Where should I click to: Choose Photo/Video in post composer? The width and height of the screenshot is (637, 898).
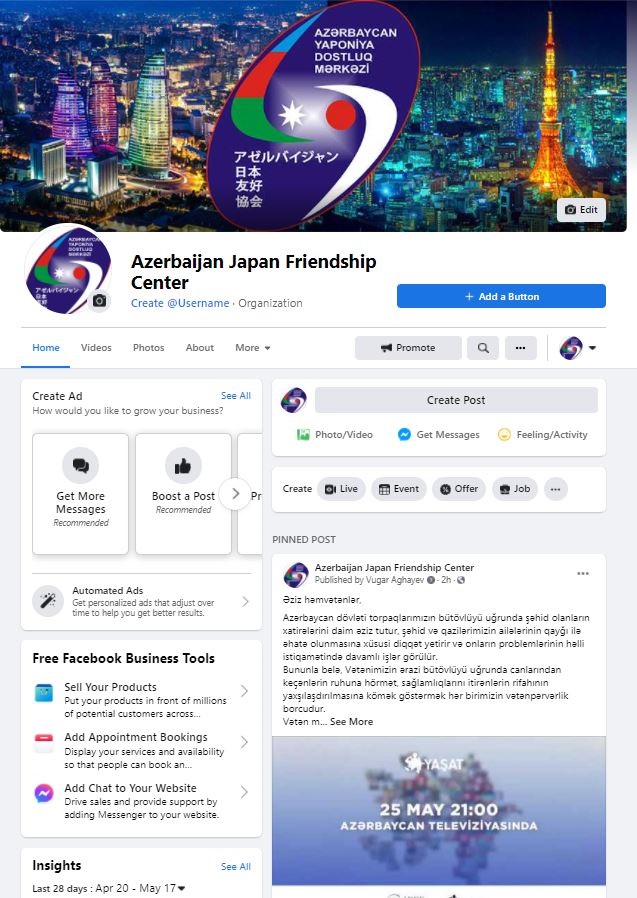(335, 435)
